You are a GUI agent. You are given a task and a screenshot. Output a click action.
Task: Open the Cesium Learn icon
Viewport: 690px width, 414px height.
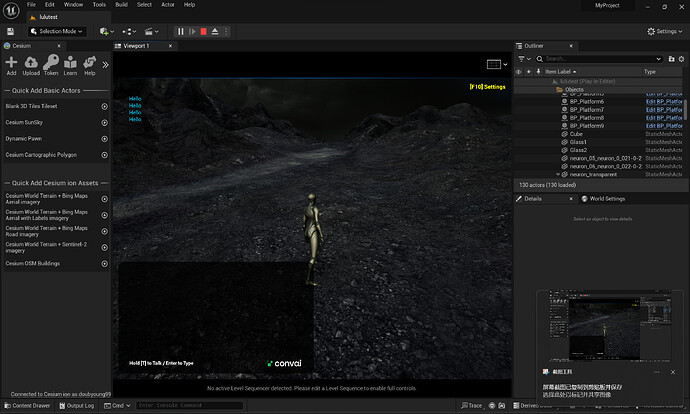click(70, 66)
